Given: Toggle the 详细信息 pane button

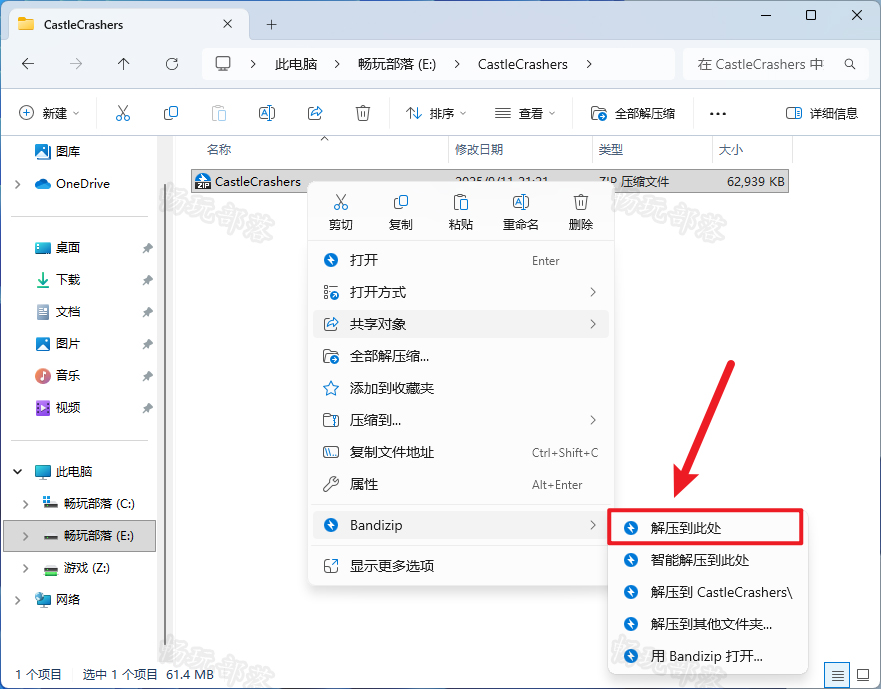Looking at the screenshot, I should 821,113.
